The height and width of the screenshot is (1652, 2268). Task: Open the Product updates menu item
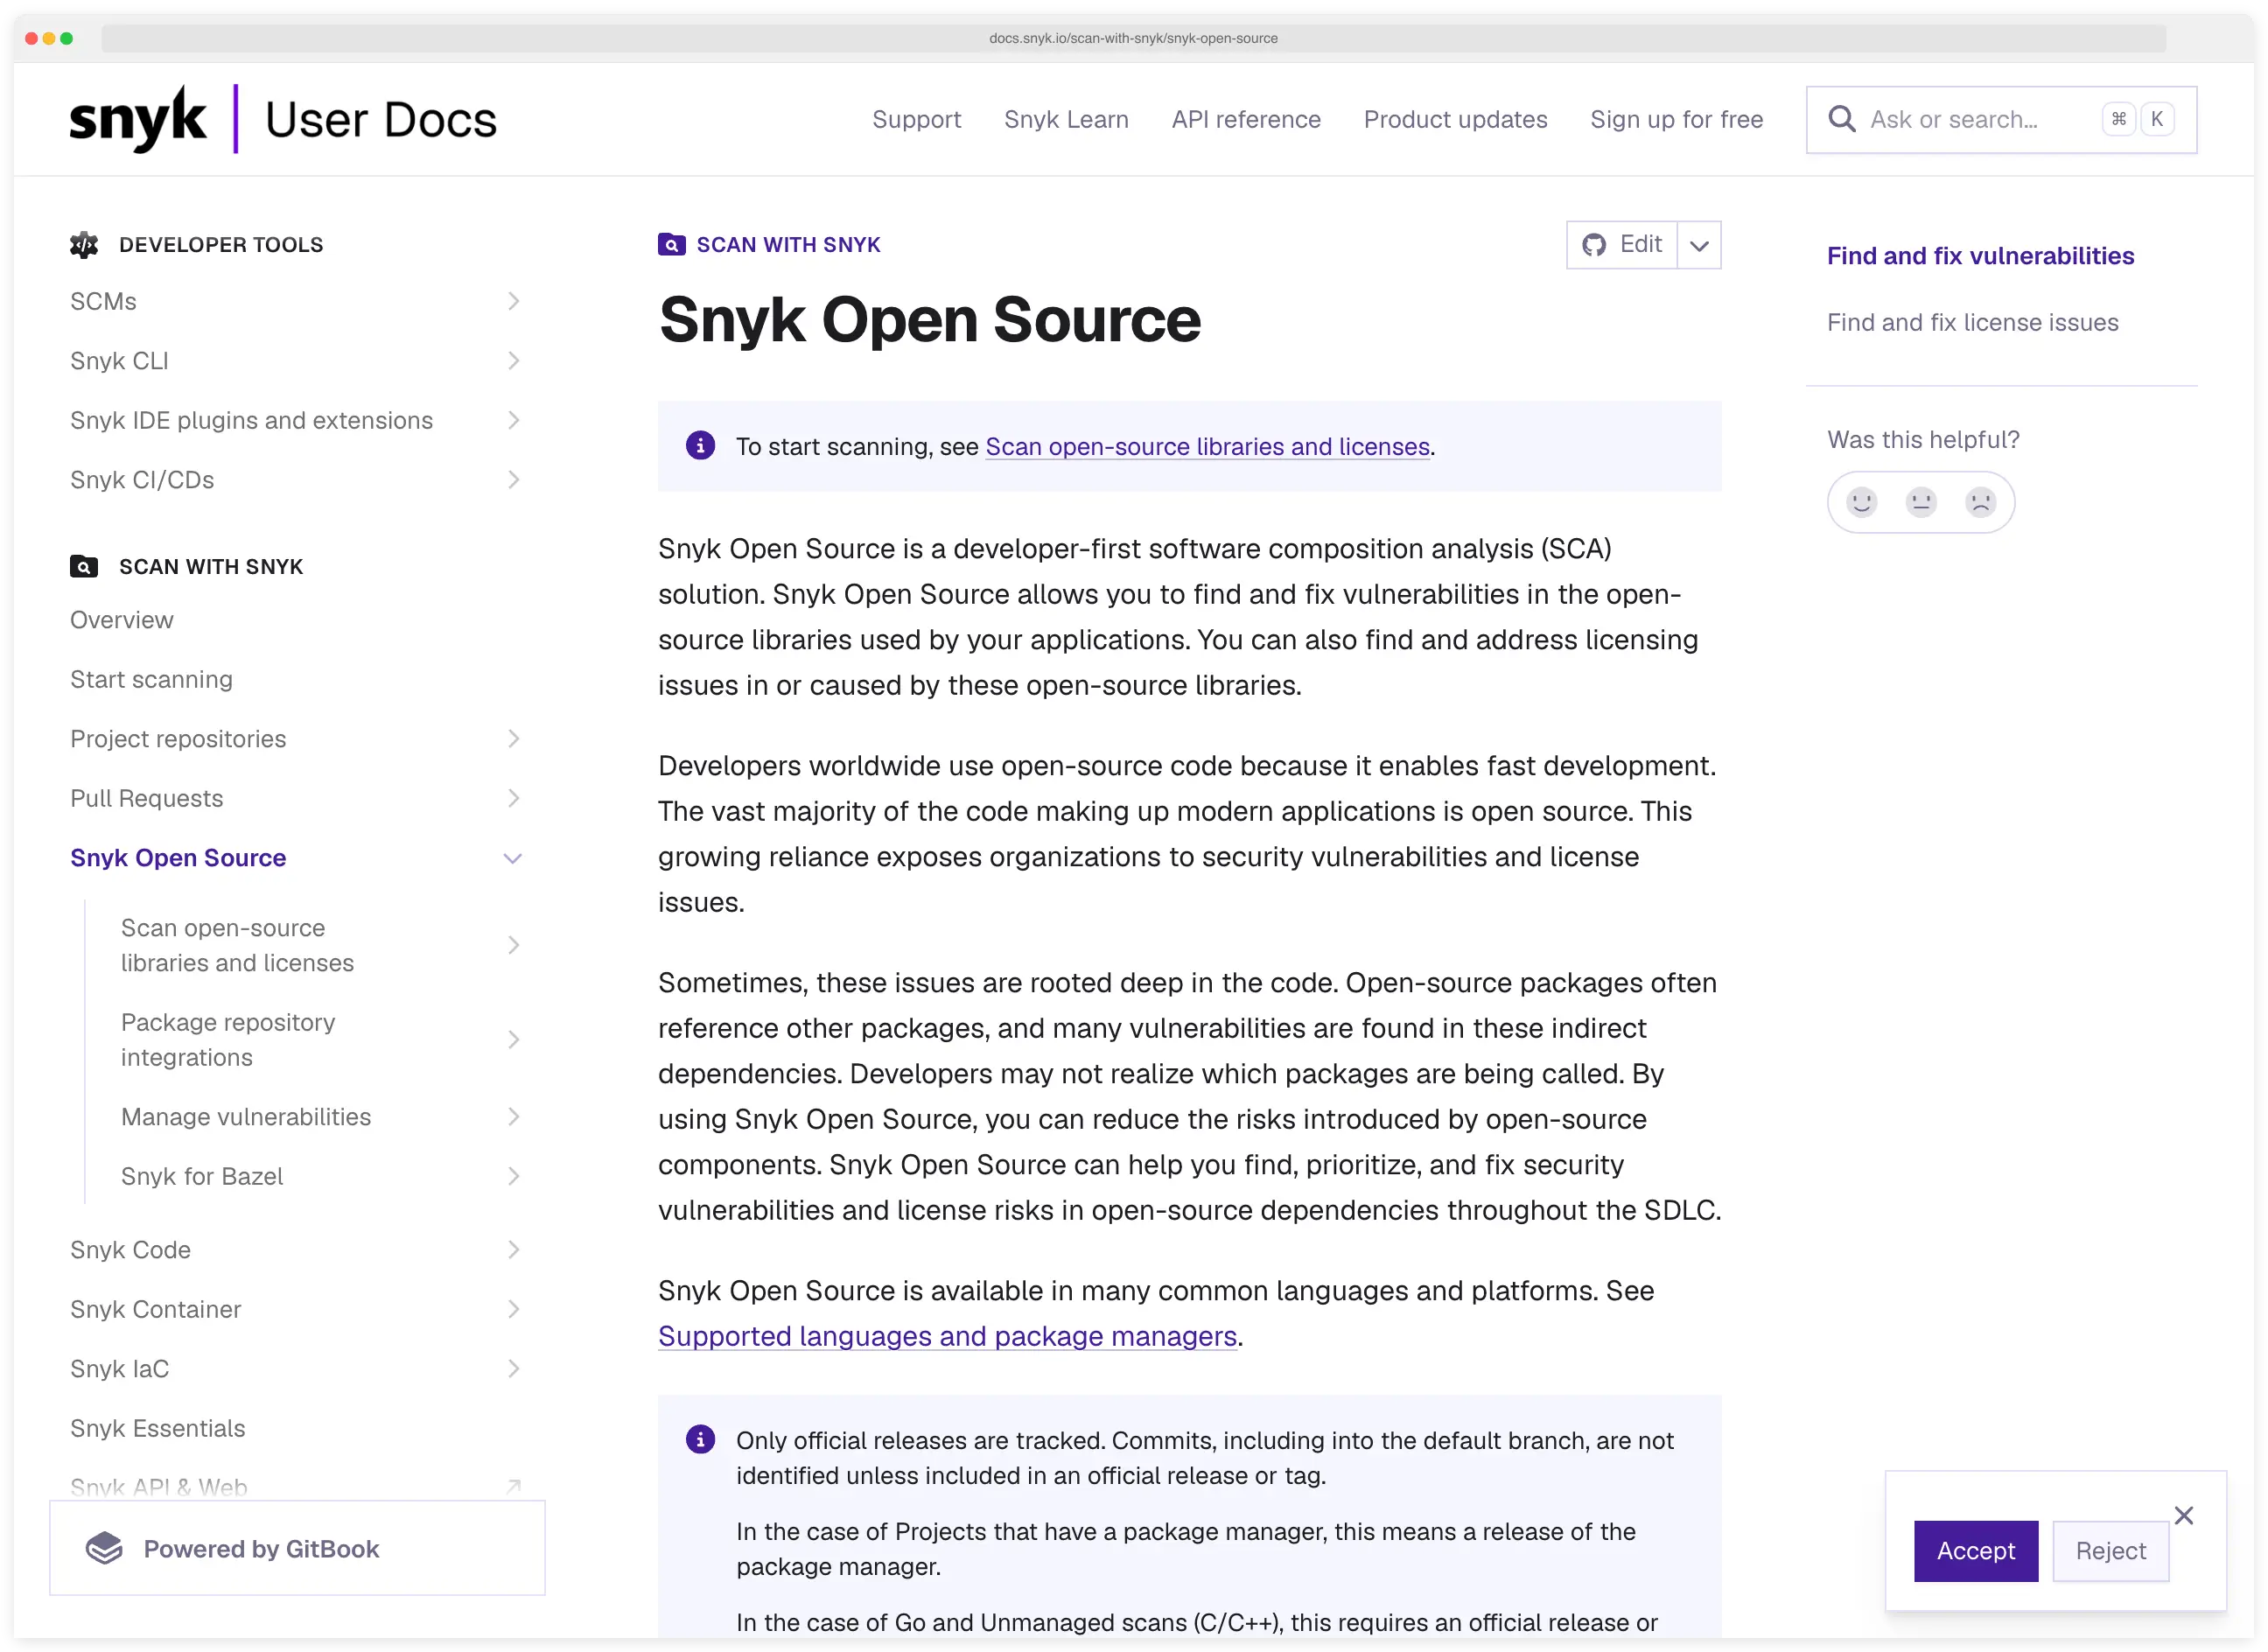[x=1455, y=119]
